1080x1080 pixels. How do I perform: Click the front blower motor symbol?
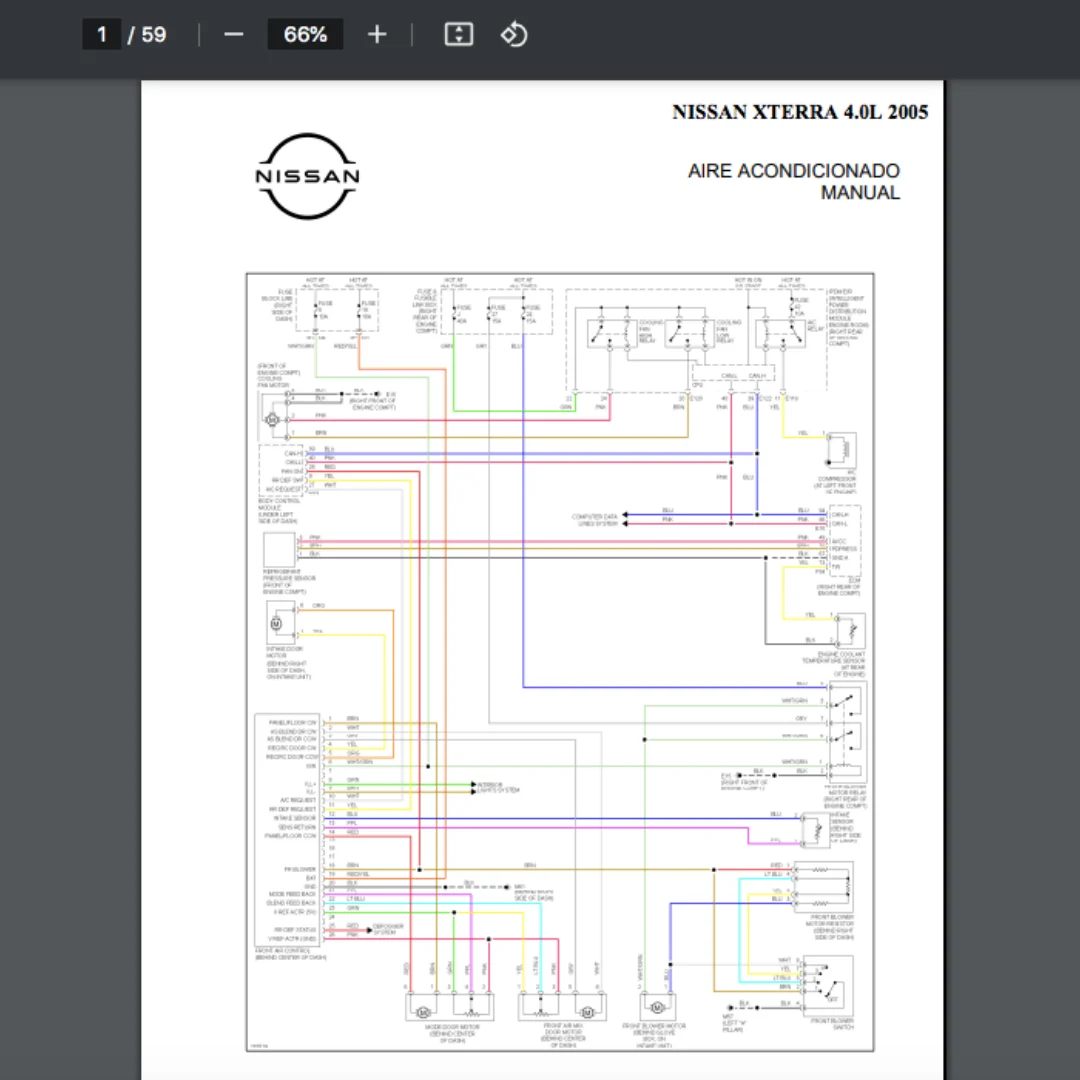pyautogui.click(x=657, y=1008)
